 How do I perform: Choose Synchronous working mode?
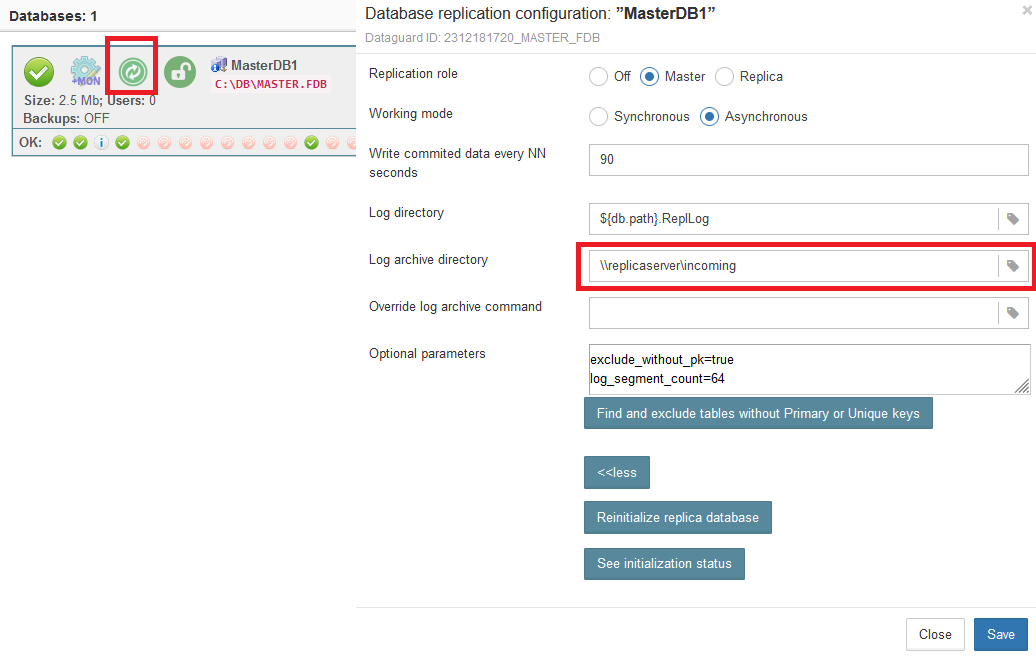(x=598, y=117)
